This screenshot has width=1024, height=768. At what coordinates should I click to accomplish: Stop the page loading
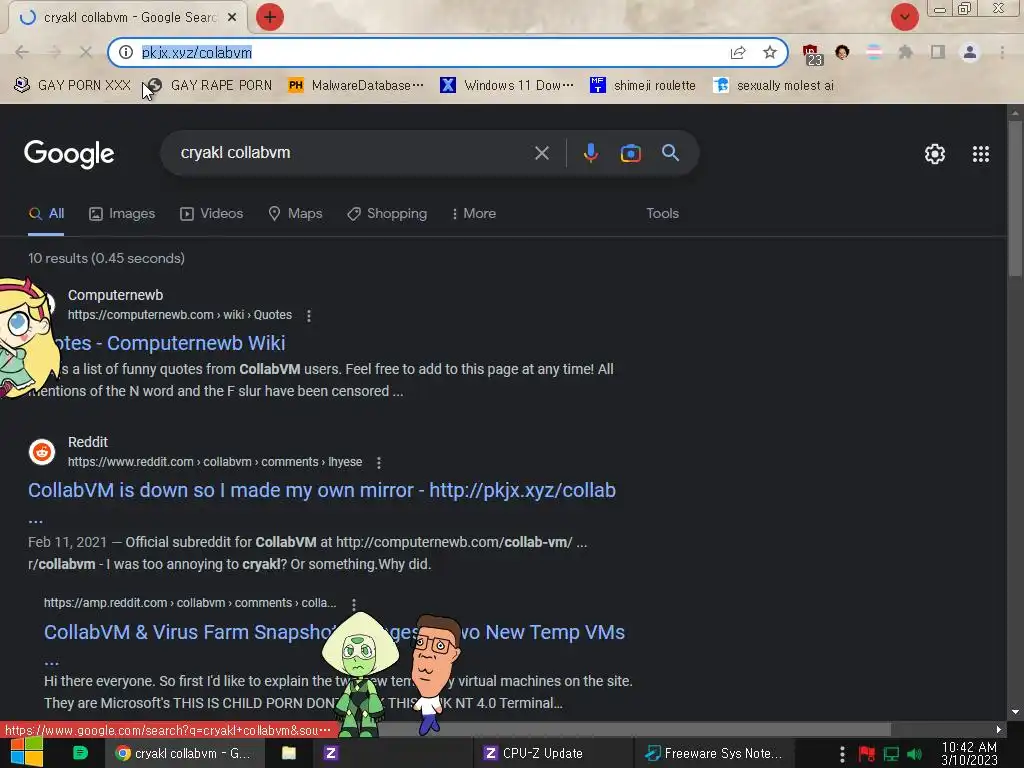pos(86,52)
